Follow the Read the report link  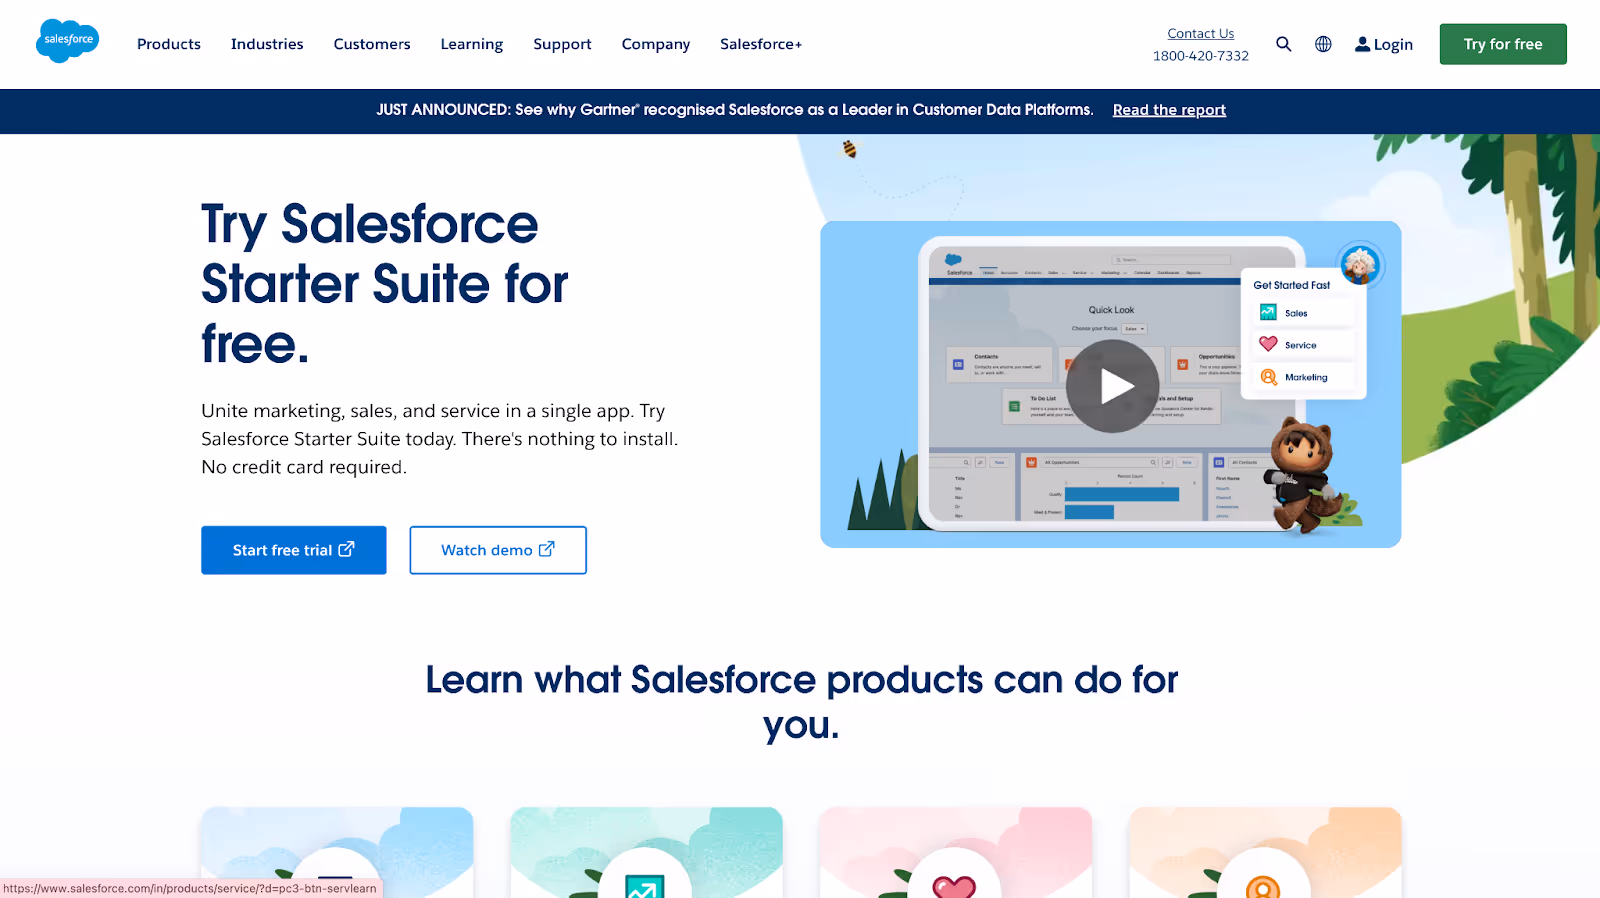tap(1169, 110)
